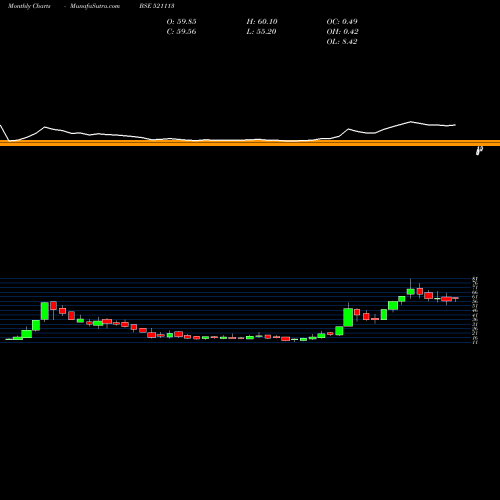
Task: Click the 'OH: 0.42' reading
Action: point(342,32)
